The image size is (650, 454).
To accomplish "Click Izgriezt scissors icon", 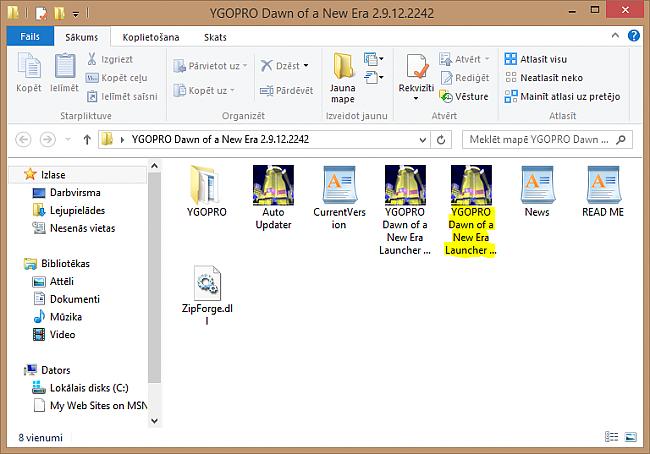I will tap(92, 59).
